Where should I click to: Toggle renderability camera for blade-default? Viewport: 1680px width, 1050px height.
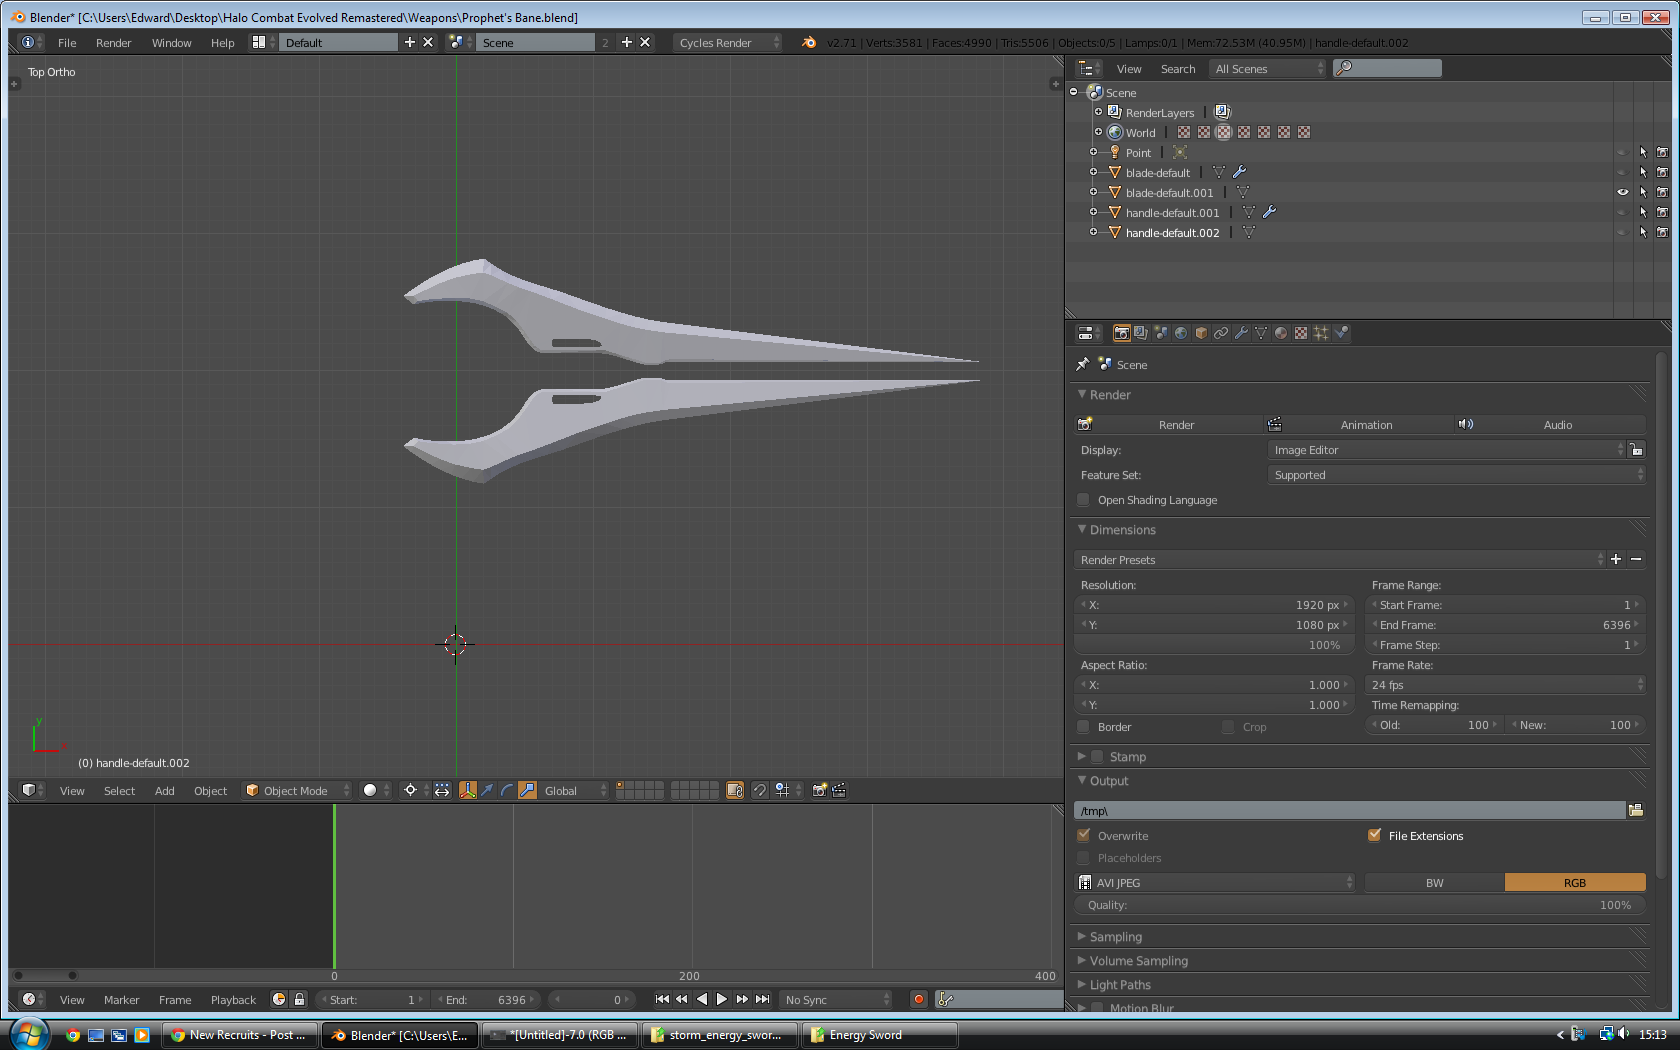1662,172
